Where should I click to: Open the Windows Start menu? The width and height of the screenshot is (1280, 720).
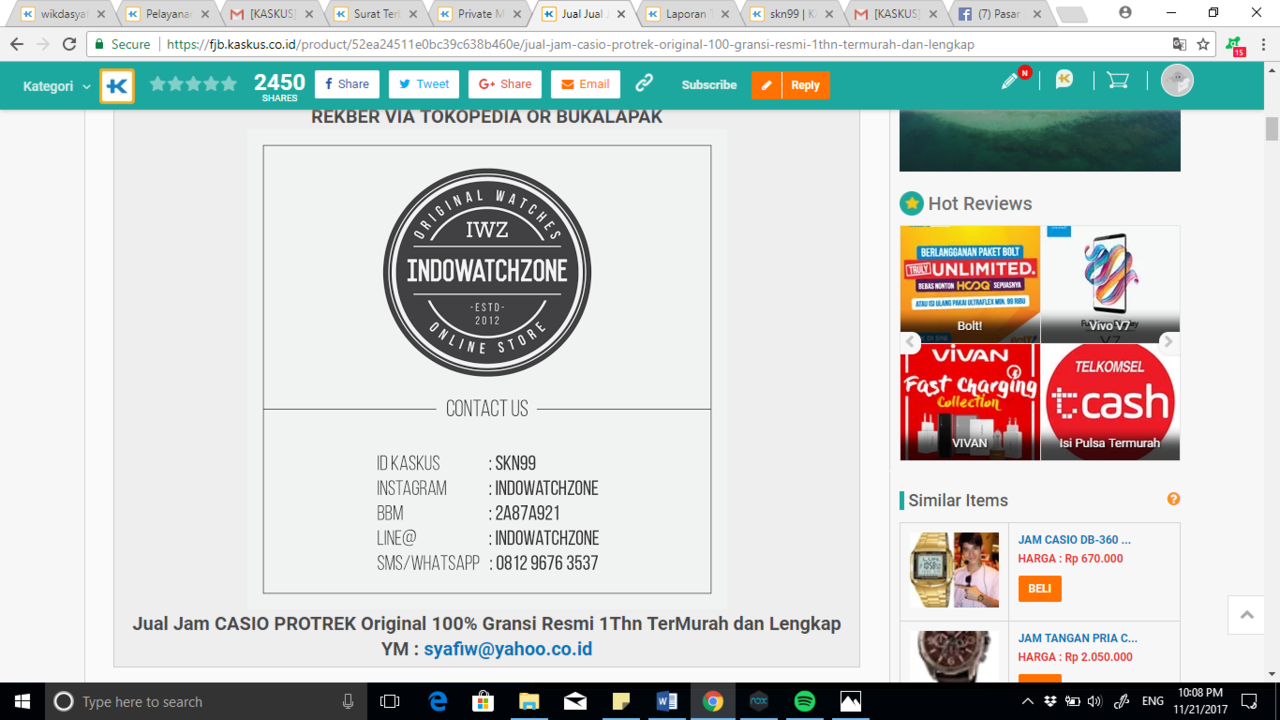(22, 701)
